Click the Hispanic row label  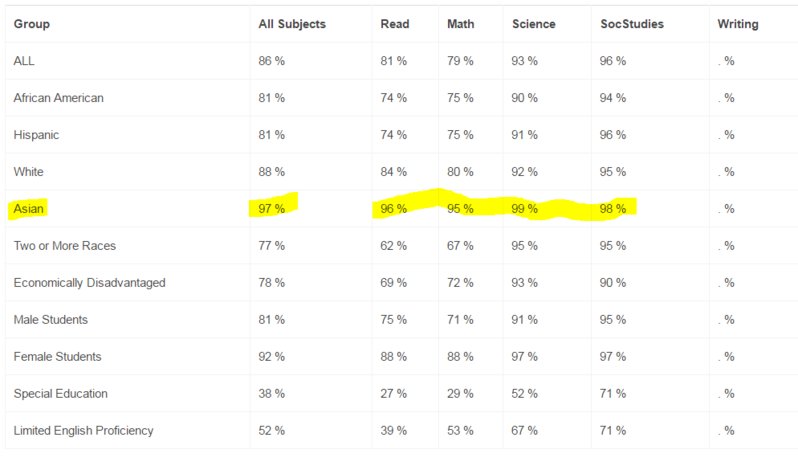click(36, 135)
